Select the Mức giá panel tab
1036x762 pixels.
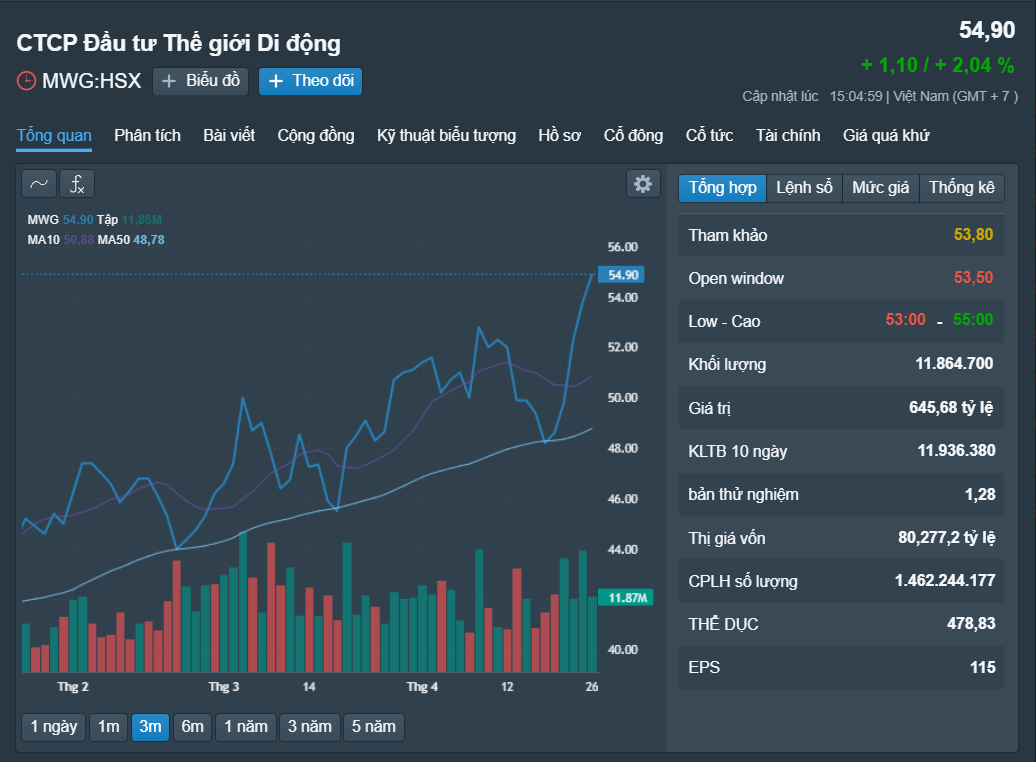tap(880, 188)
